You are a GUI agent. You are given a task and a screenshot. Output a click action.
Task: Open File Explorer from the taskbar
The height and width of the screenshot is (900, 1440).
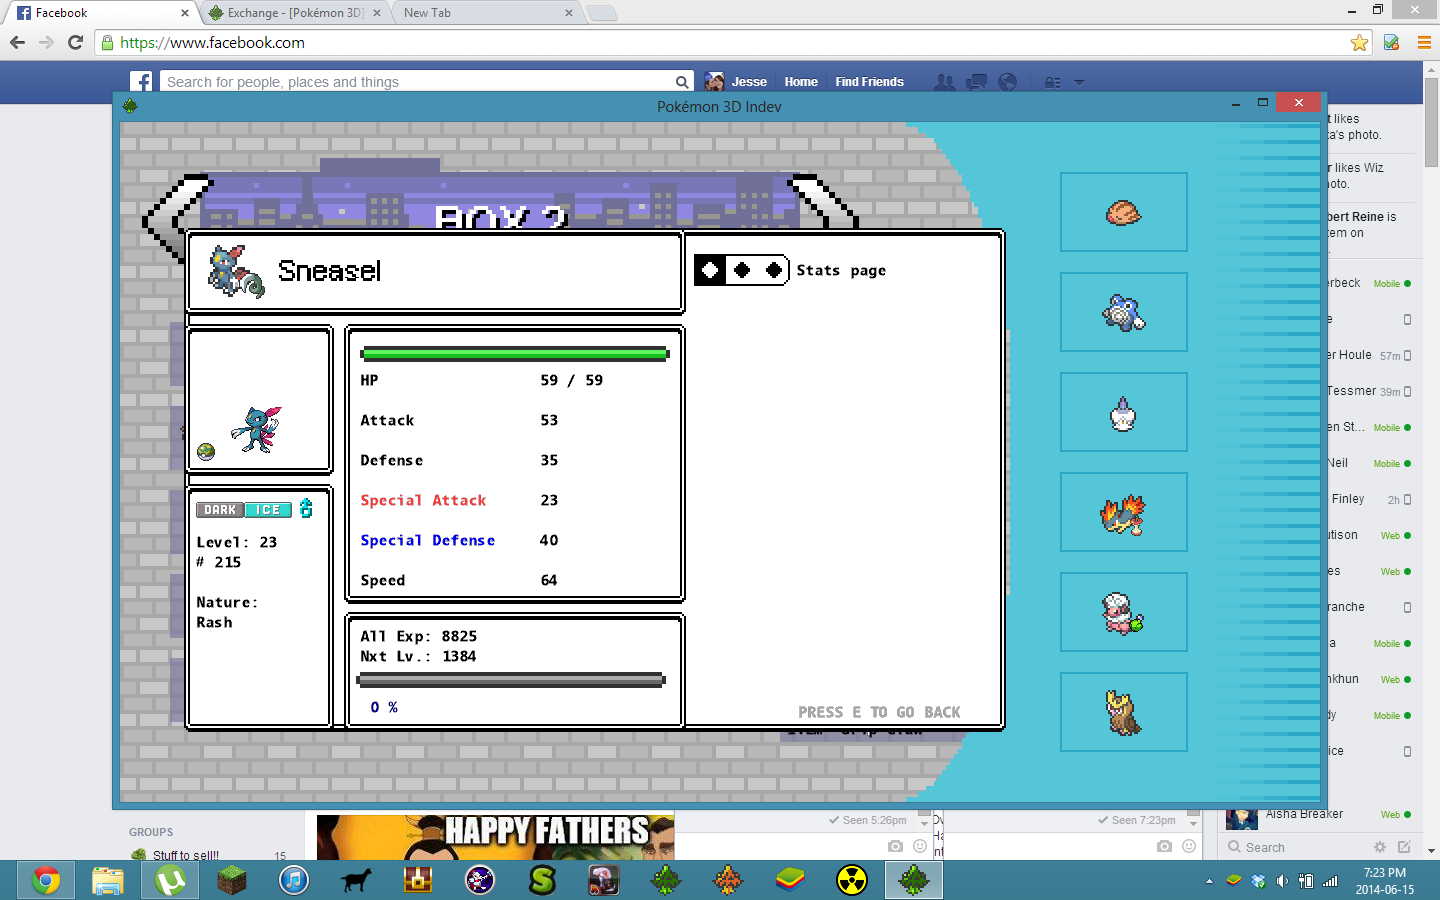click(x=107, y=880)
